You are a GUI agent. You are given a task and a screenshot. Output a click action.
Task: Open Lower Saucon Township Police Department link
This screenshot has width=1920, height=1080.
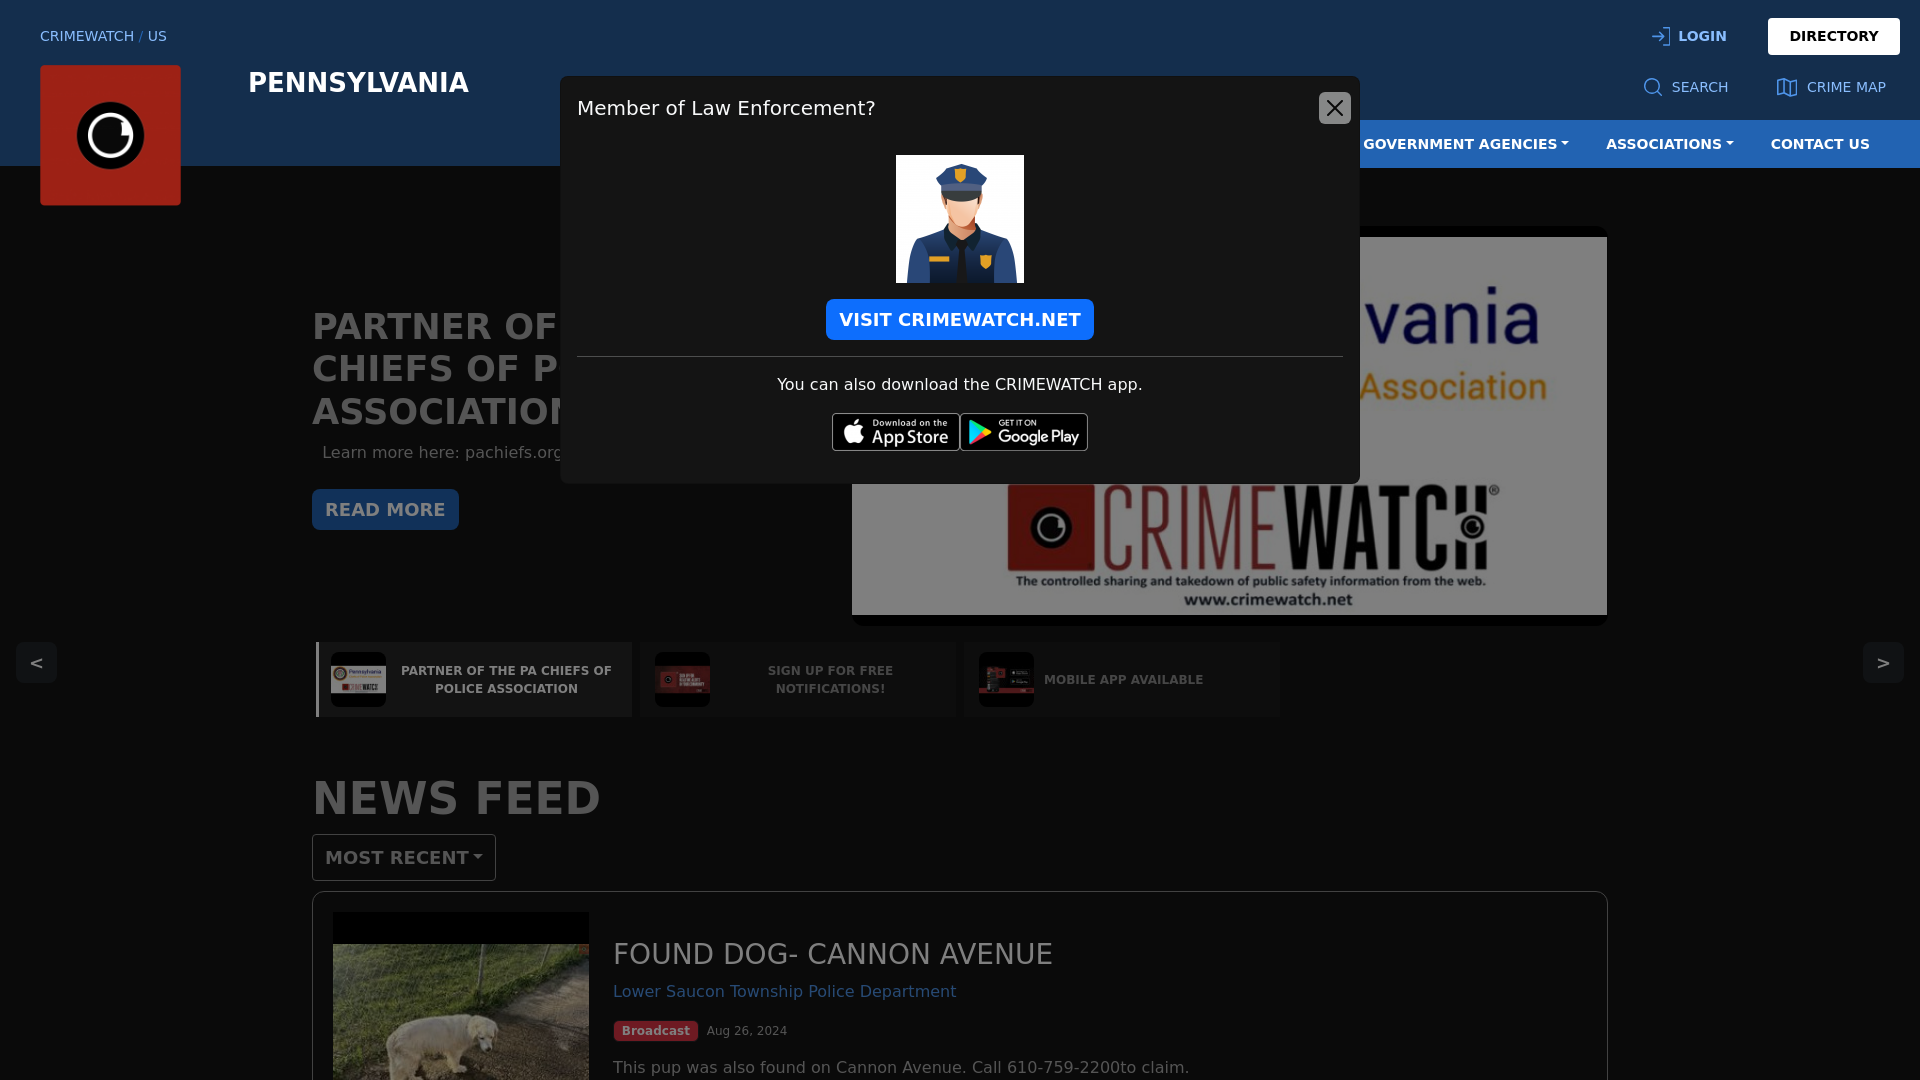point(784,991)
